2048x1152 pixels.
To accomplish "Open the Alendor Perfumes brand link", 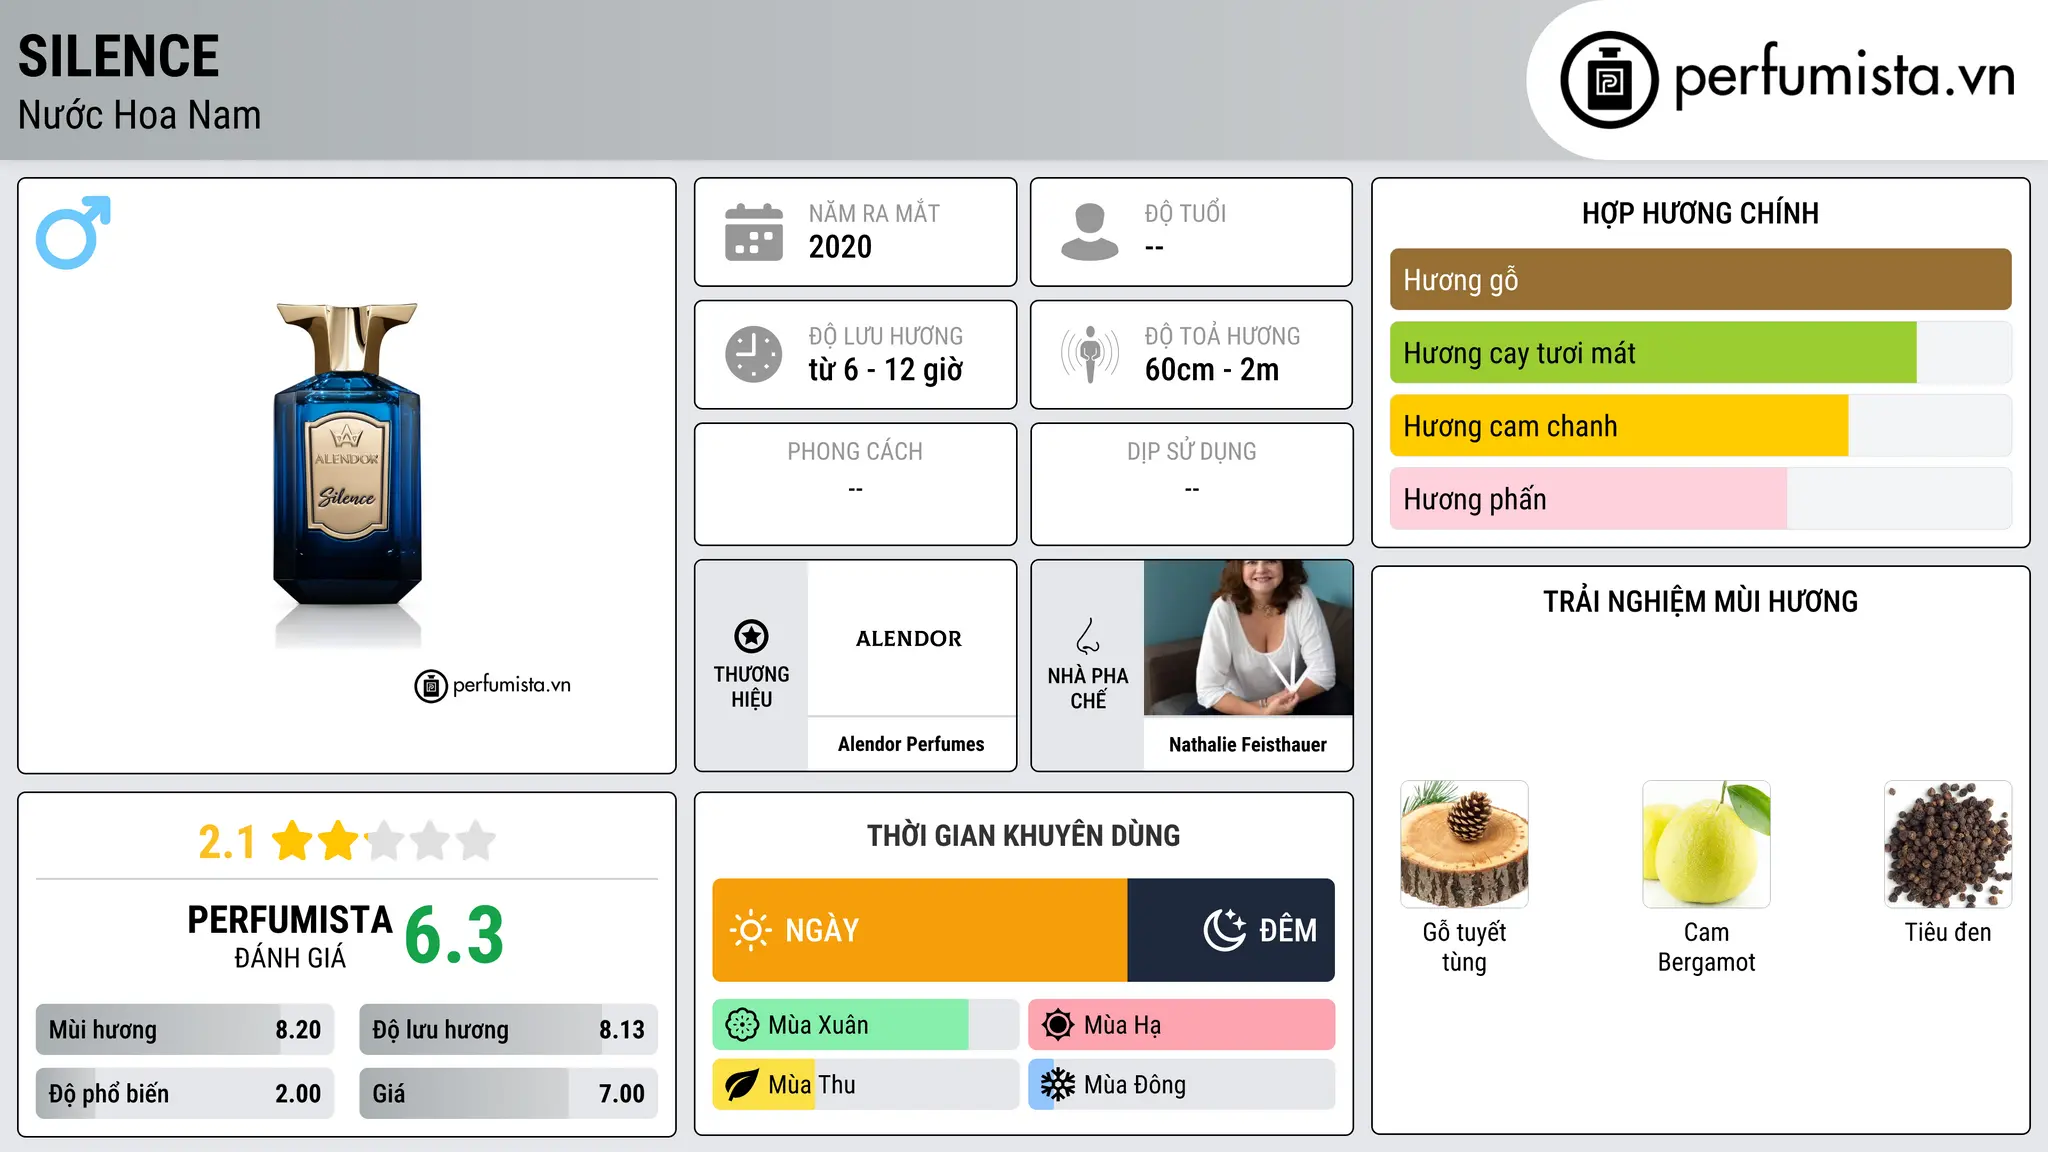I will click(911, 744).
